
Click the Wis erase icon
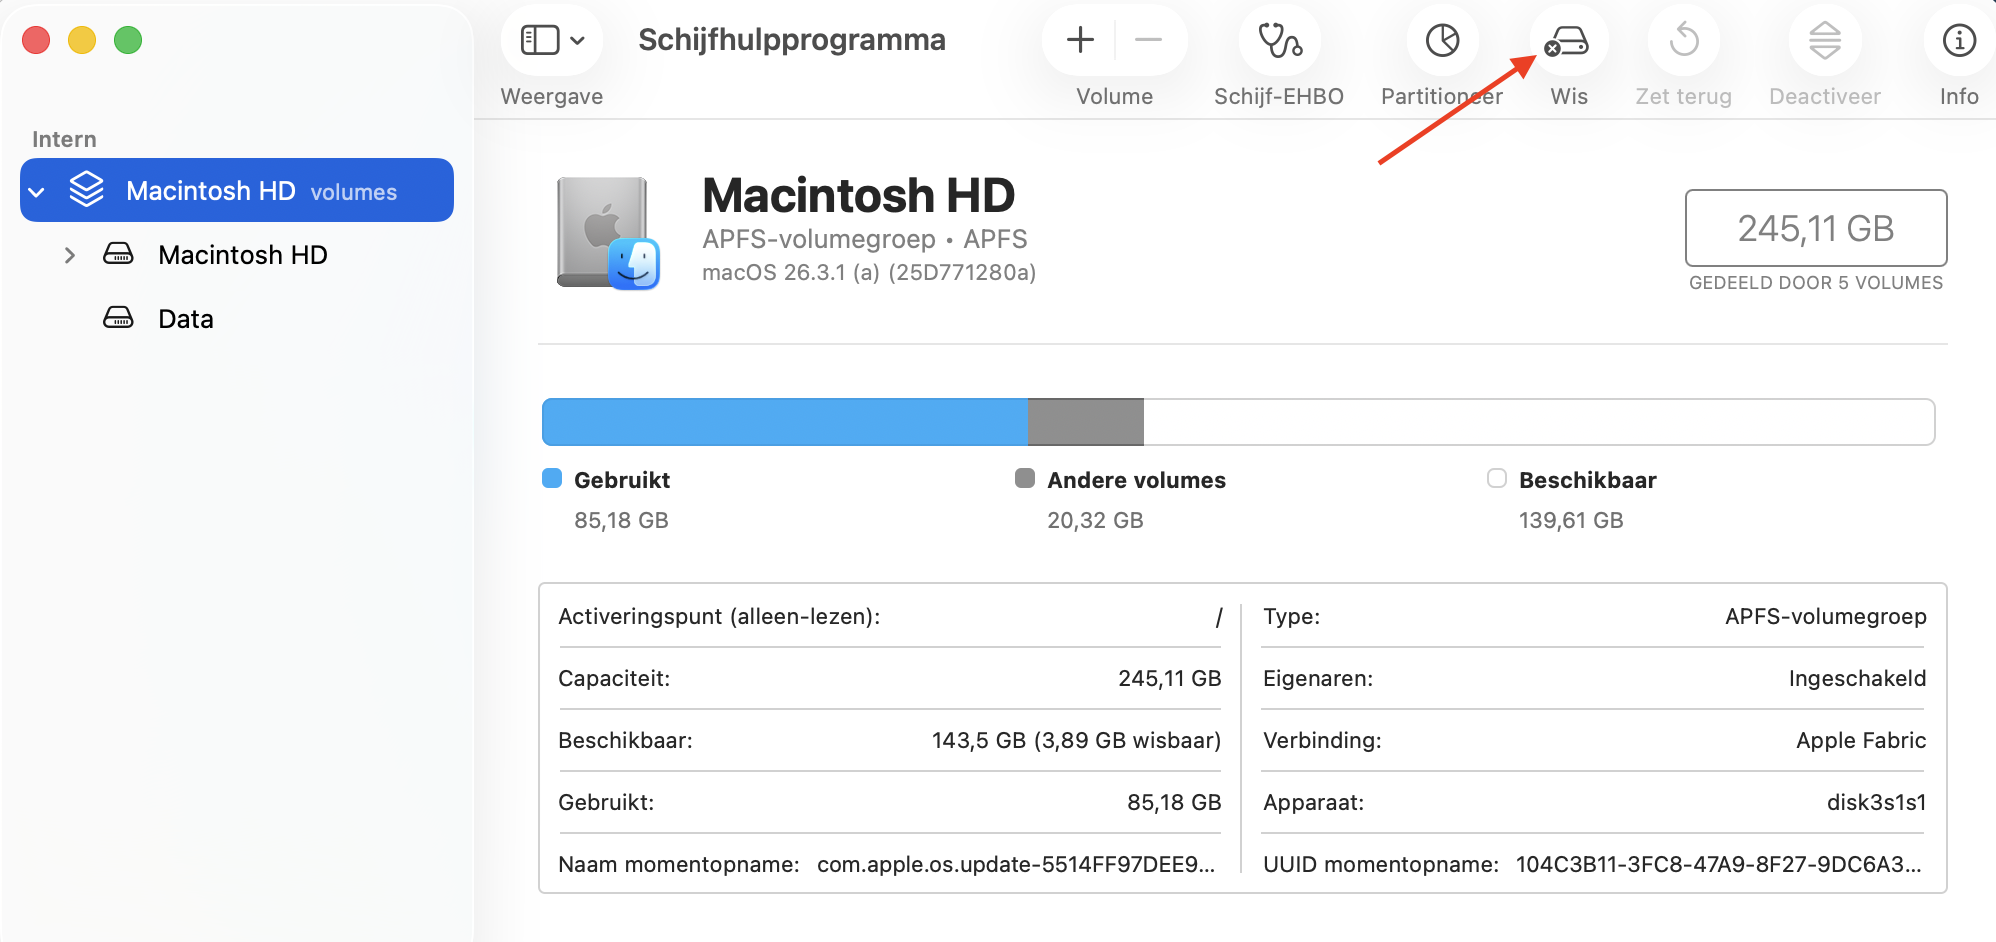tap(1567, 41)
